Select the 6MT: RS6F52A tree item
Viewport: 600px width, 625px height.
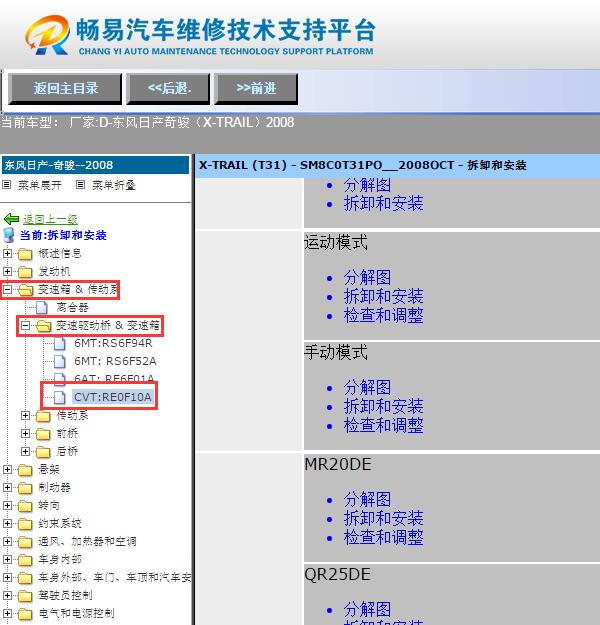[x=115, y=361]
